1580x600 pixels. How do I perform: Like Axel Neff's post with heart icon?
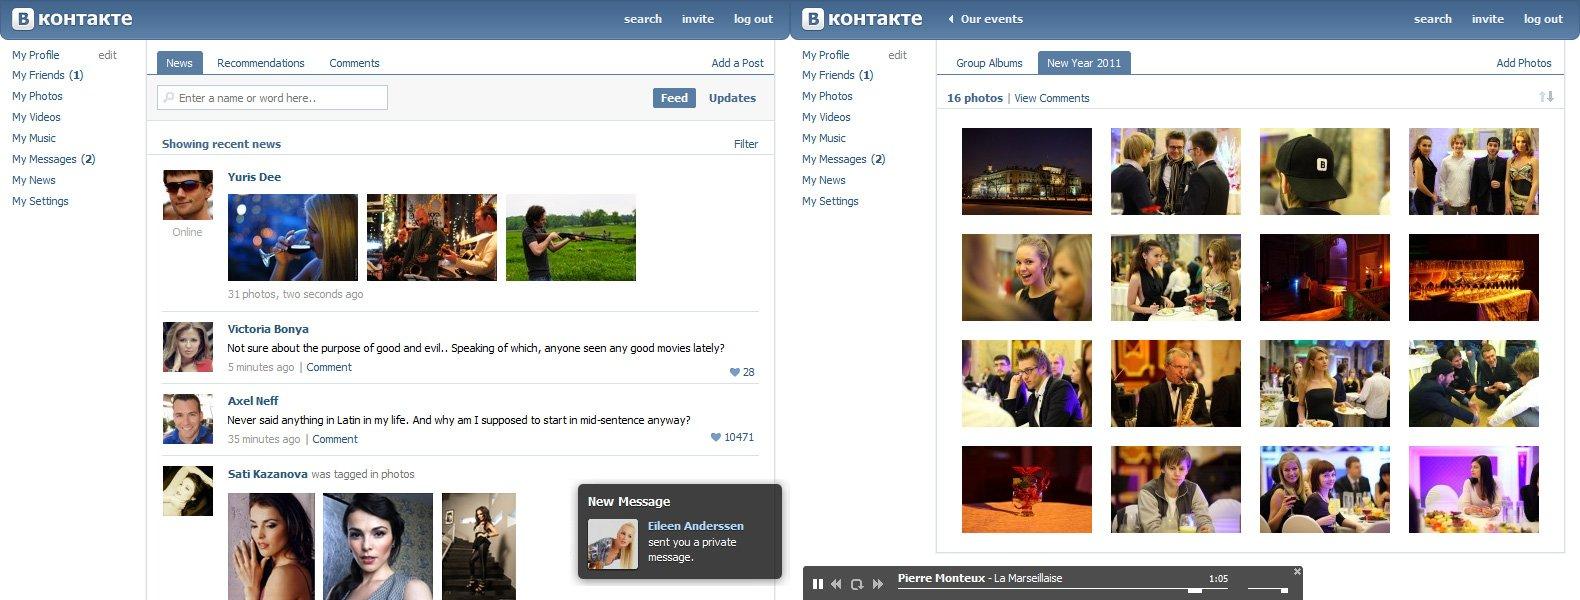[715, 438]
